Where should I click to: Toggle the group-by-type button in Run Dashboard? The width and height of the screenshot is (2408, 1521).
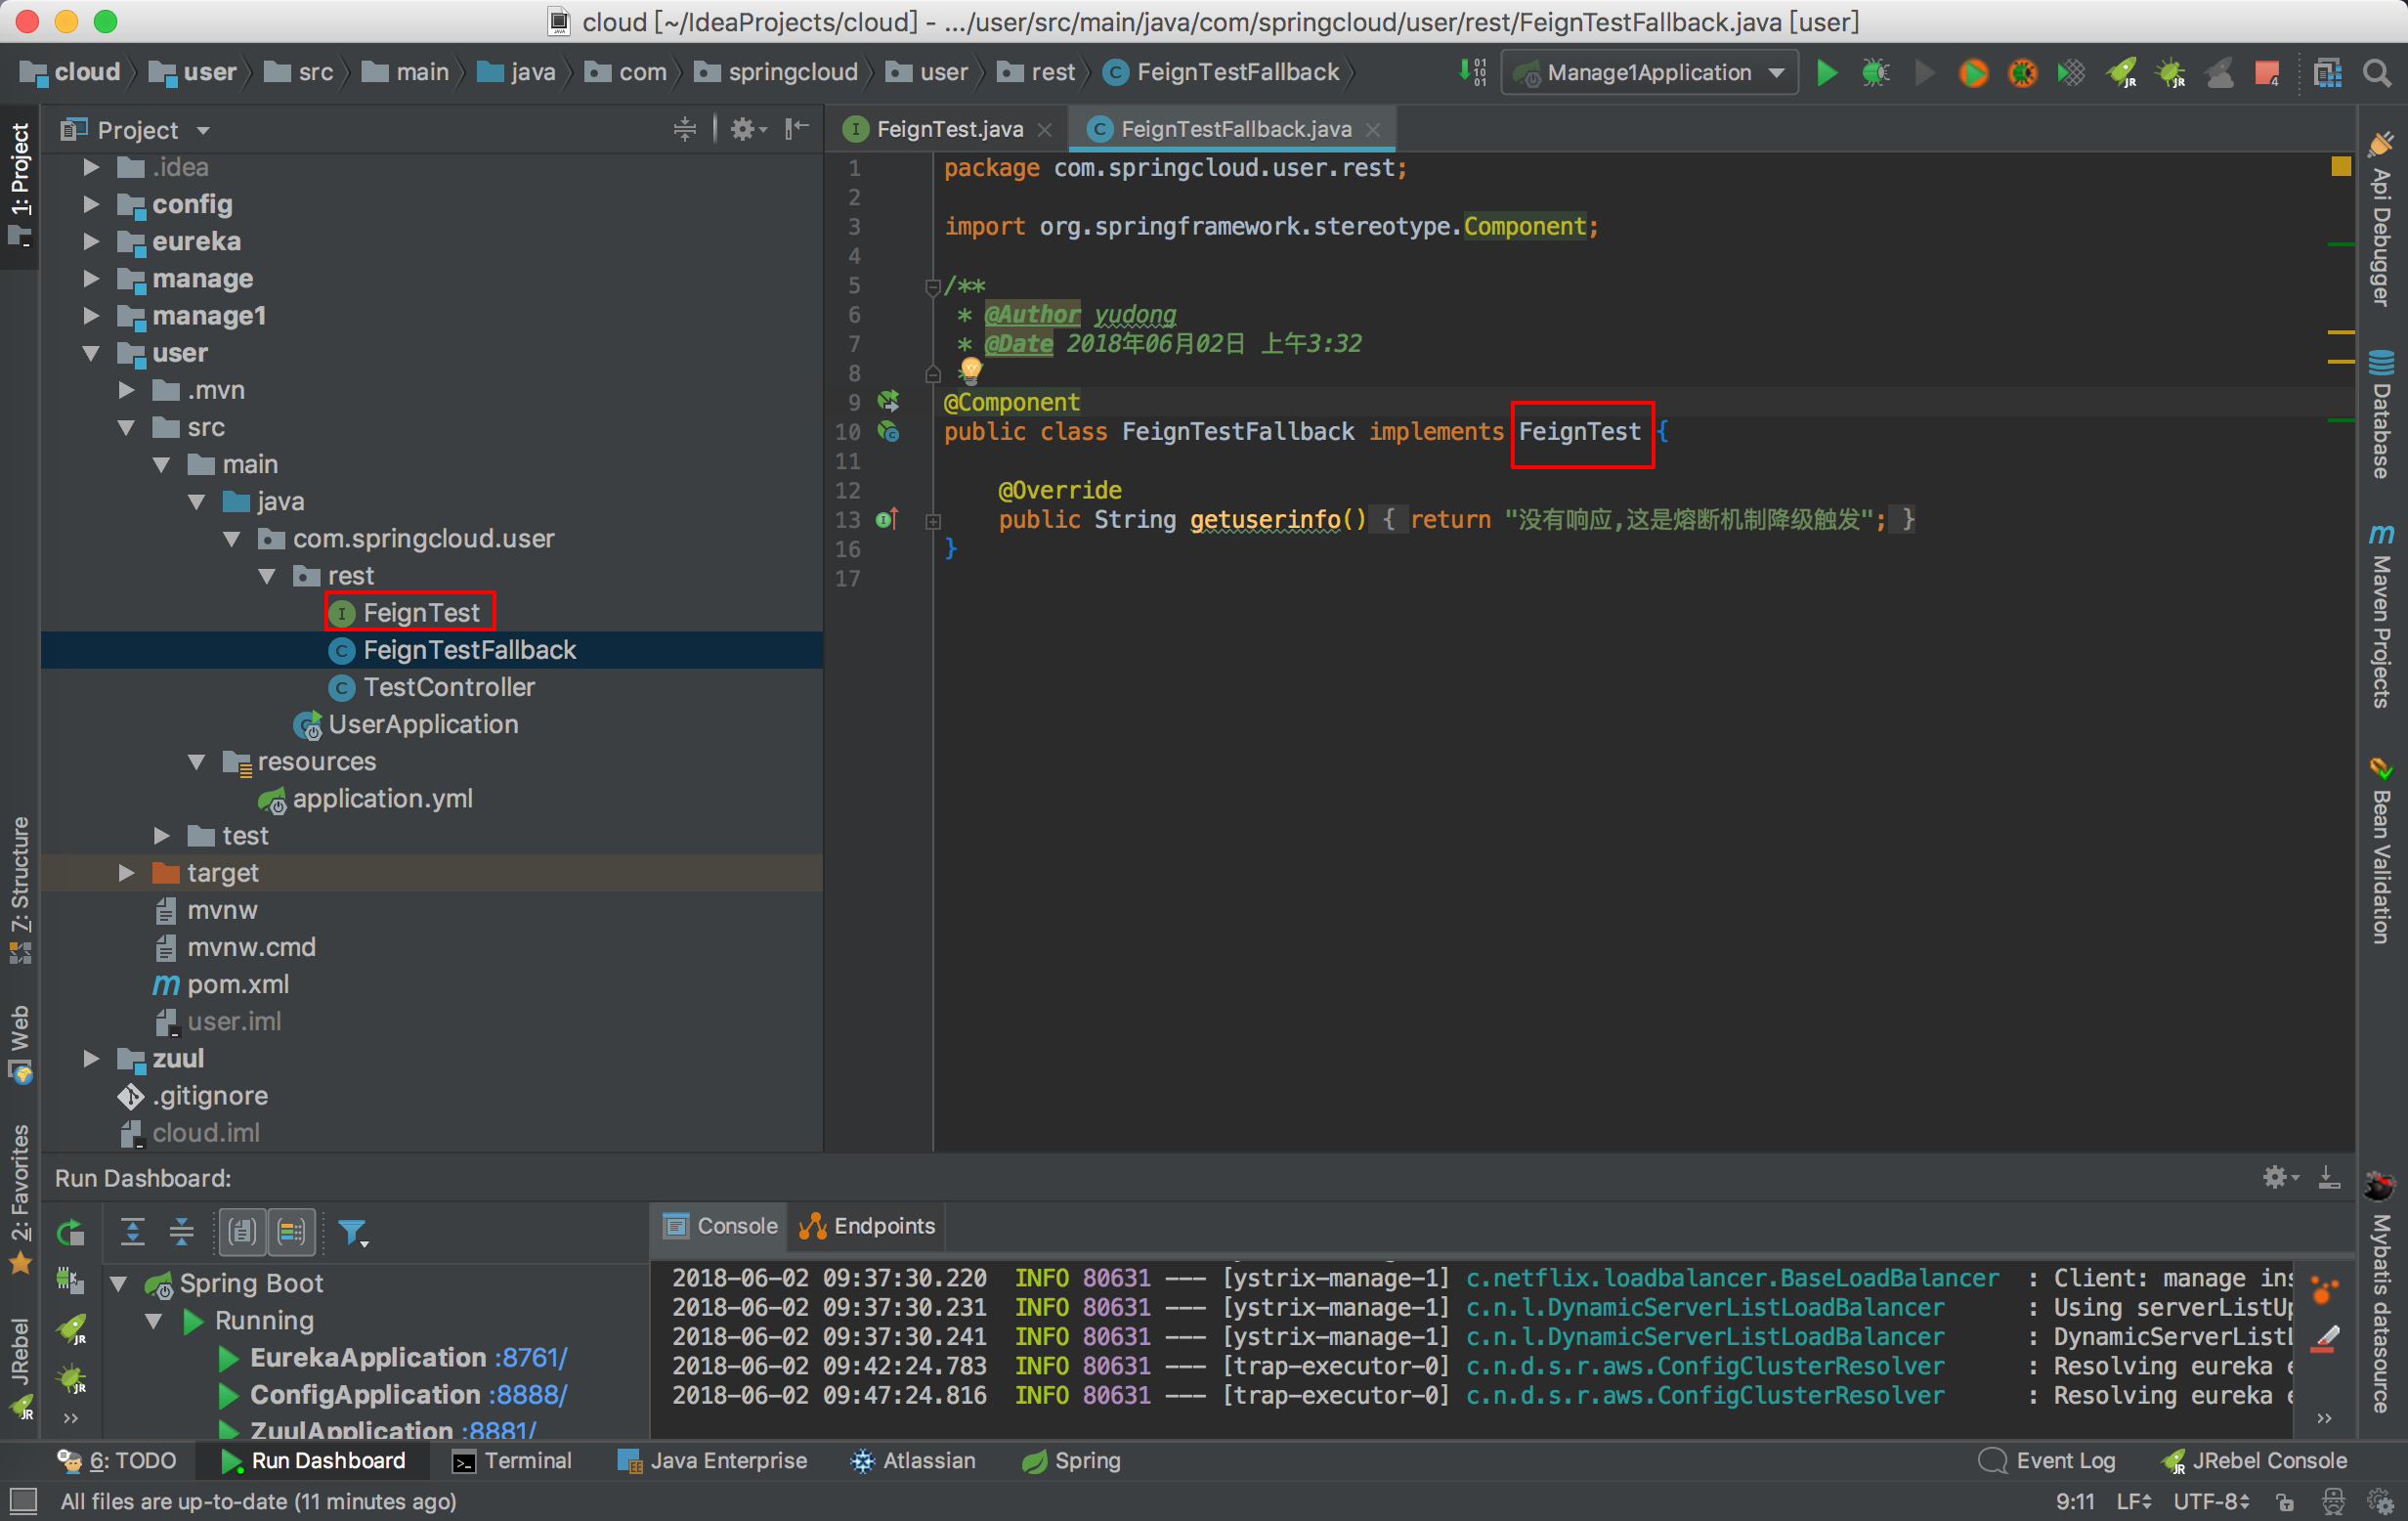(x=242, y=1232)
